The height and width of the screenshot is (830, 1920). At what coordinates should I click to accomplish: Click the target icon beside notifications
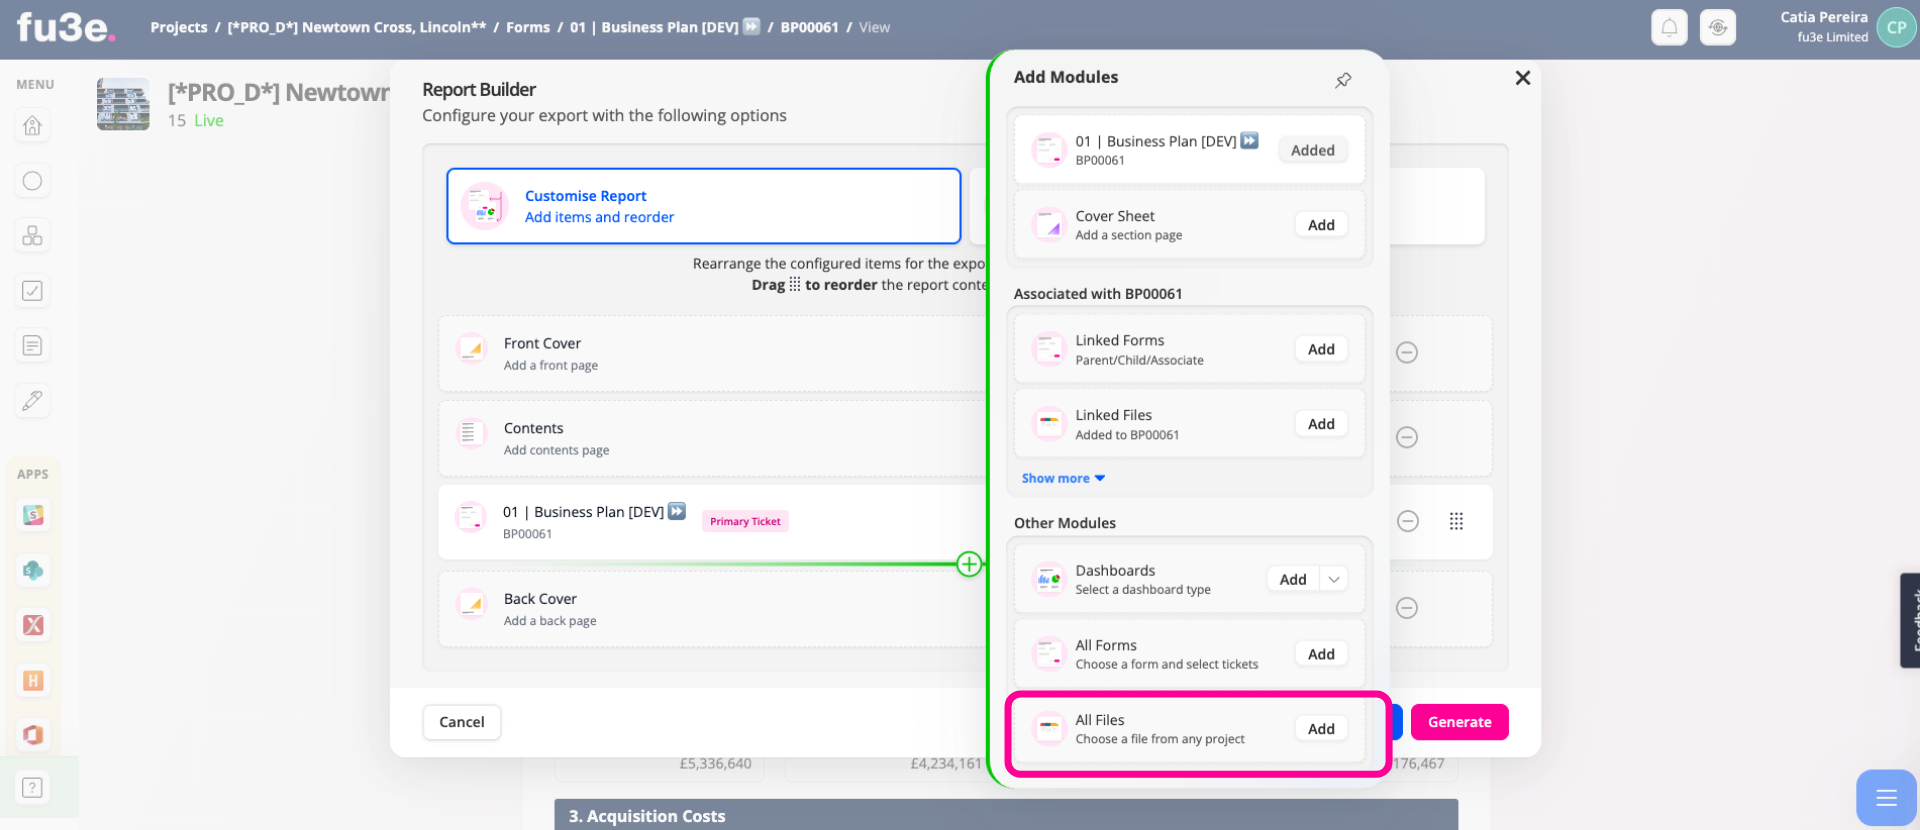[x=1718, y=27]
